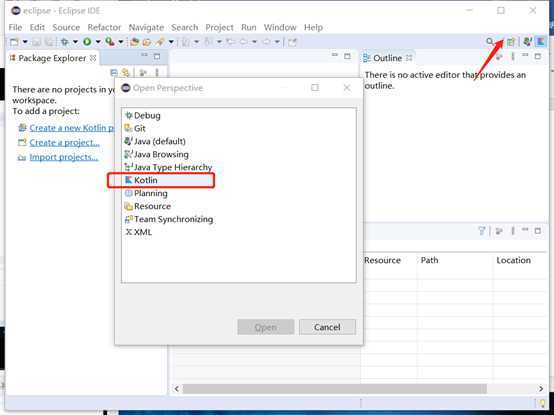The image size is (554, 415).
Task: Expand the External Tools dropdown arrow
Action: click(121, 42)
